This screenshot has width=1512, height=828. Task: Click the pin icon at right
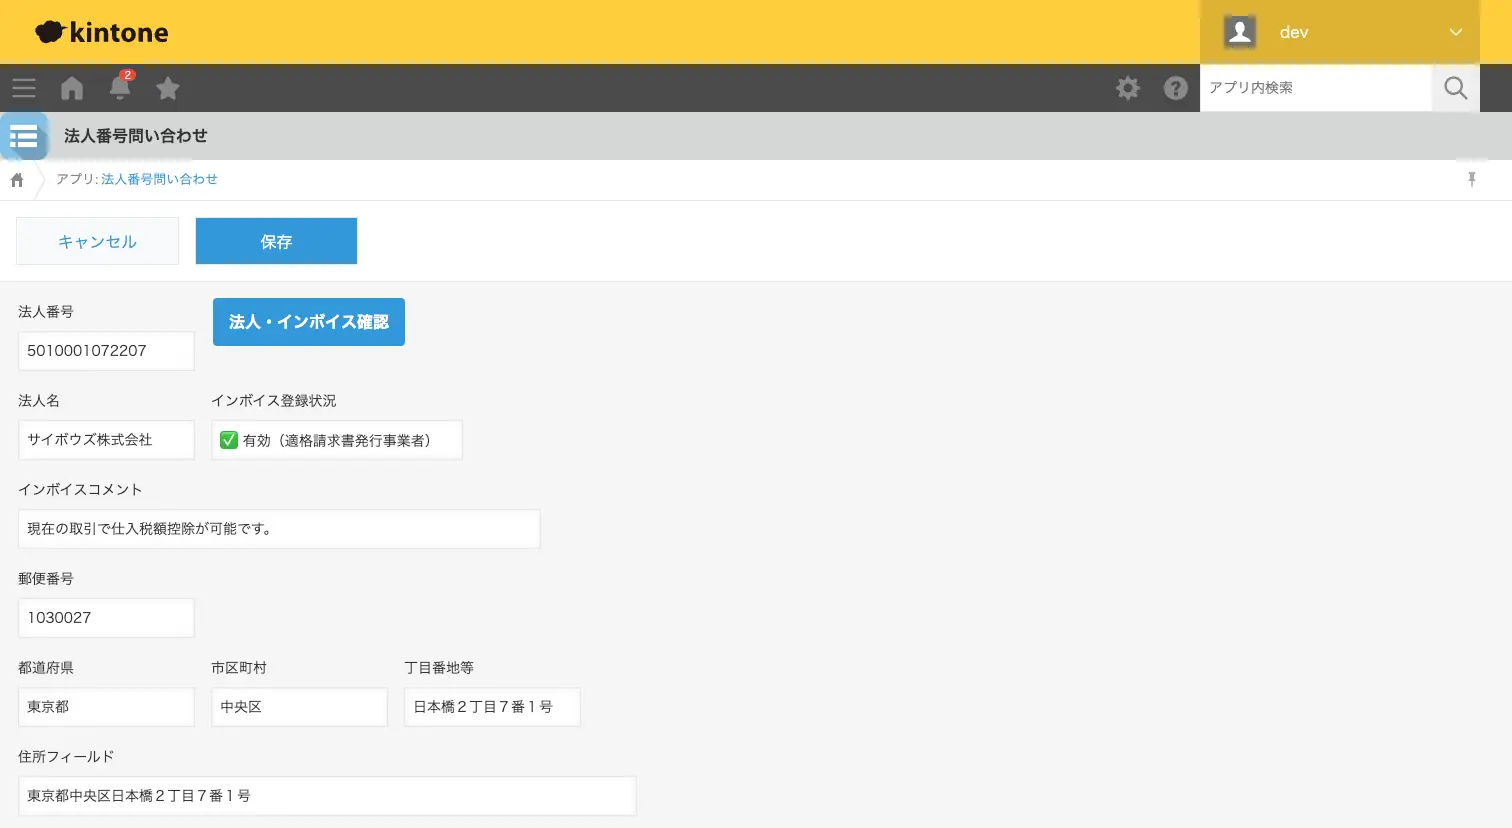[x=1472, y=179]
